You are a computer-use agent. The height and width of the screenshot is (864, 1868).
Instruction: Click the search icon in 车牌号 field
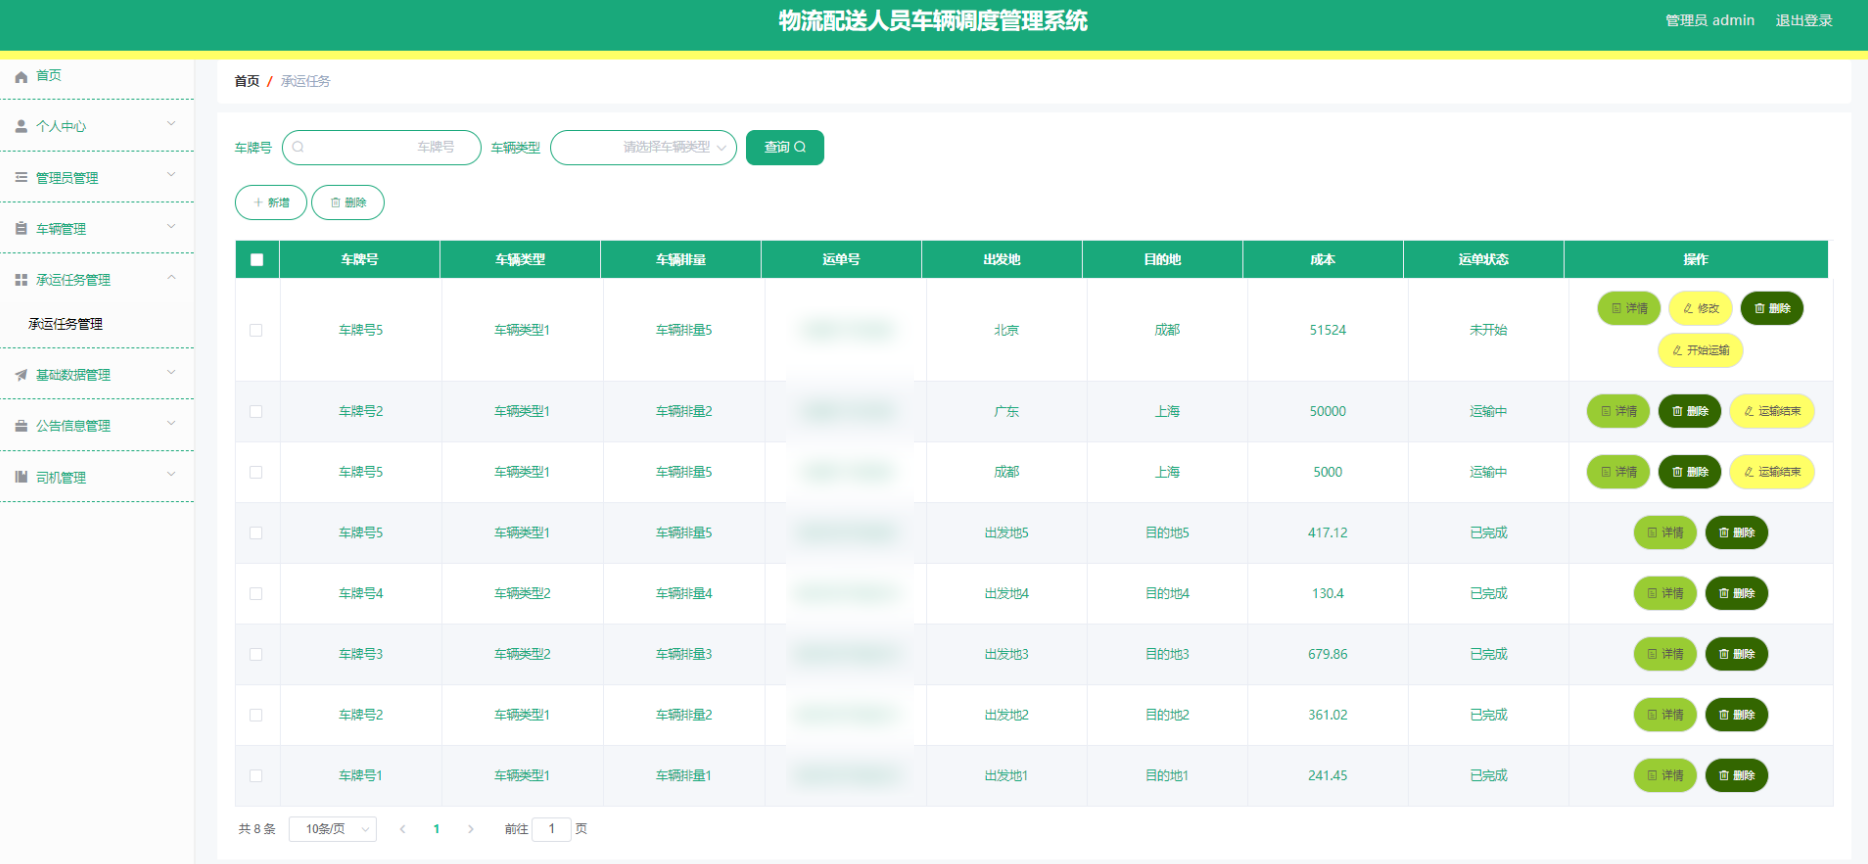(298, 147)
